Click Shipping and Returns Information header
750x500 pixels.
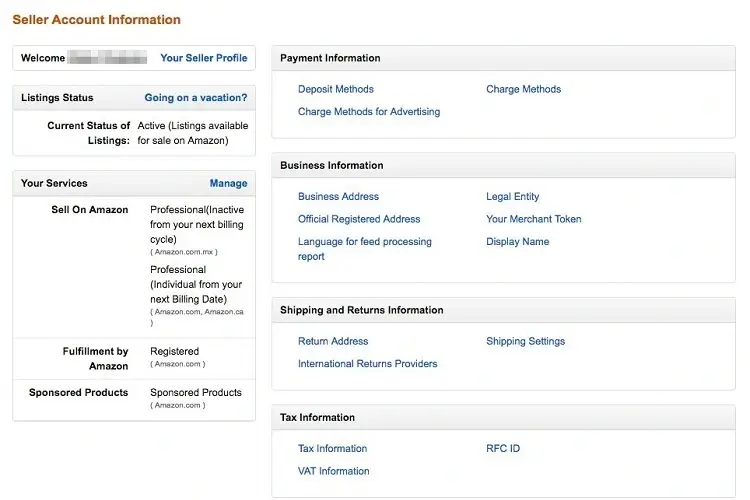pos(362,310)
